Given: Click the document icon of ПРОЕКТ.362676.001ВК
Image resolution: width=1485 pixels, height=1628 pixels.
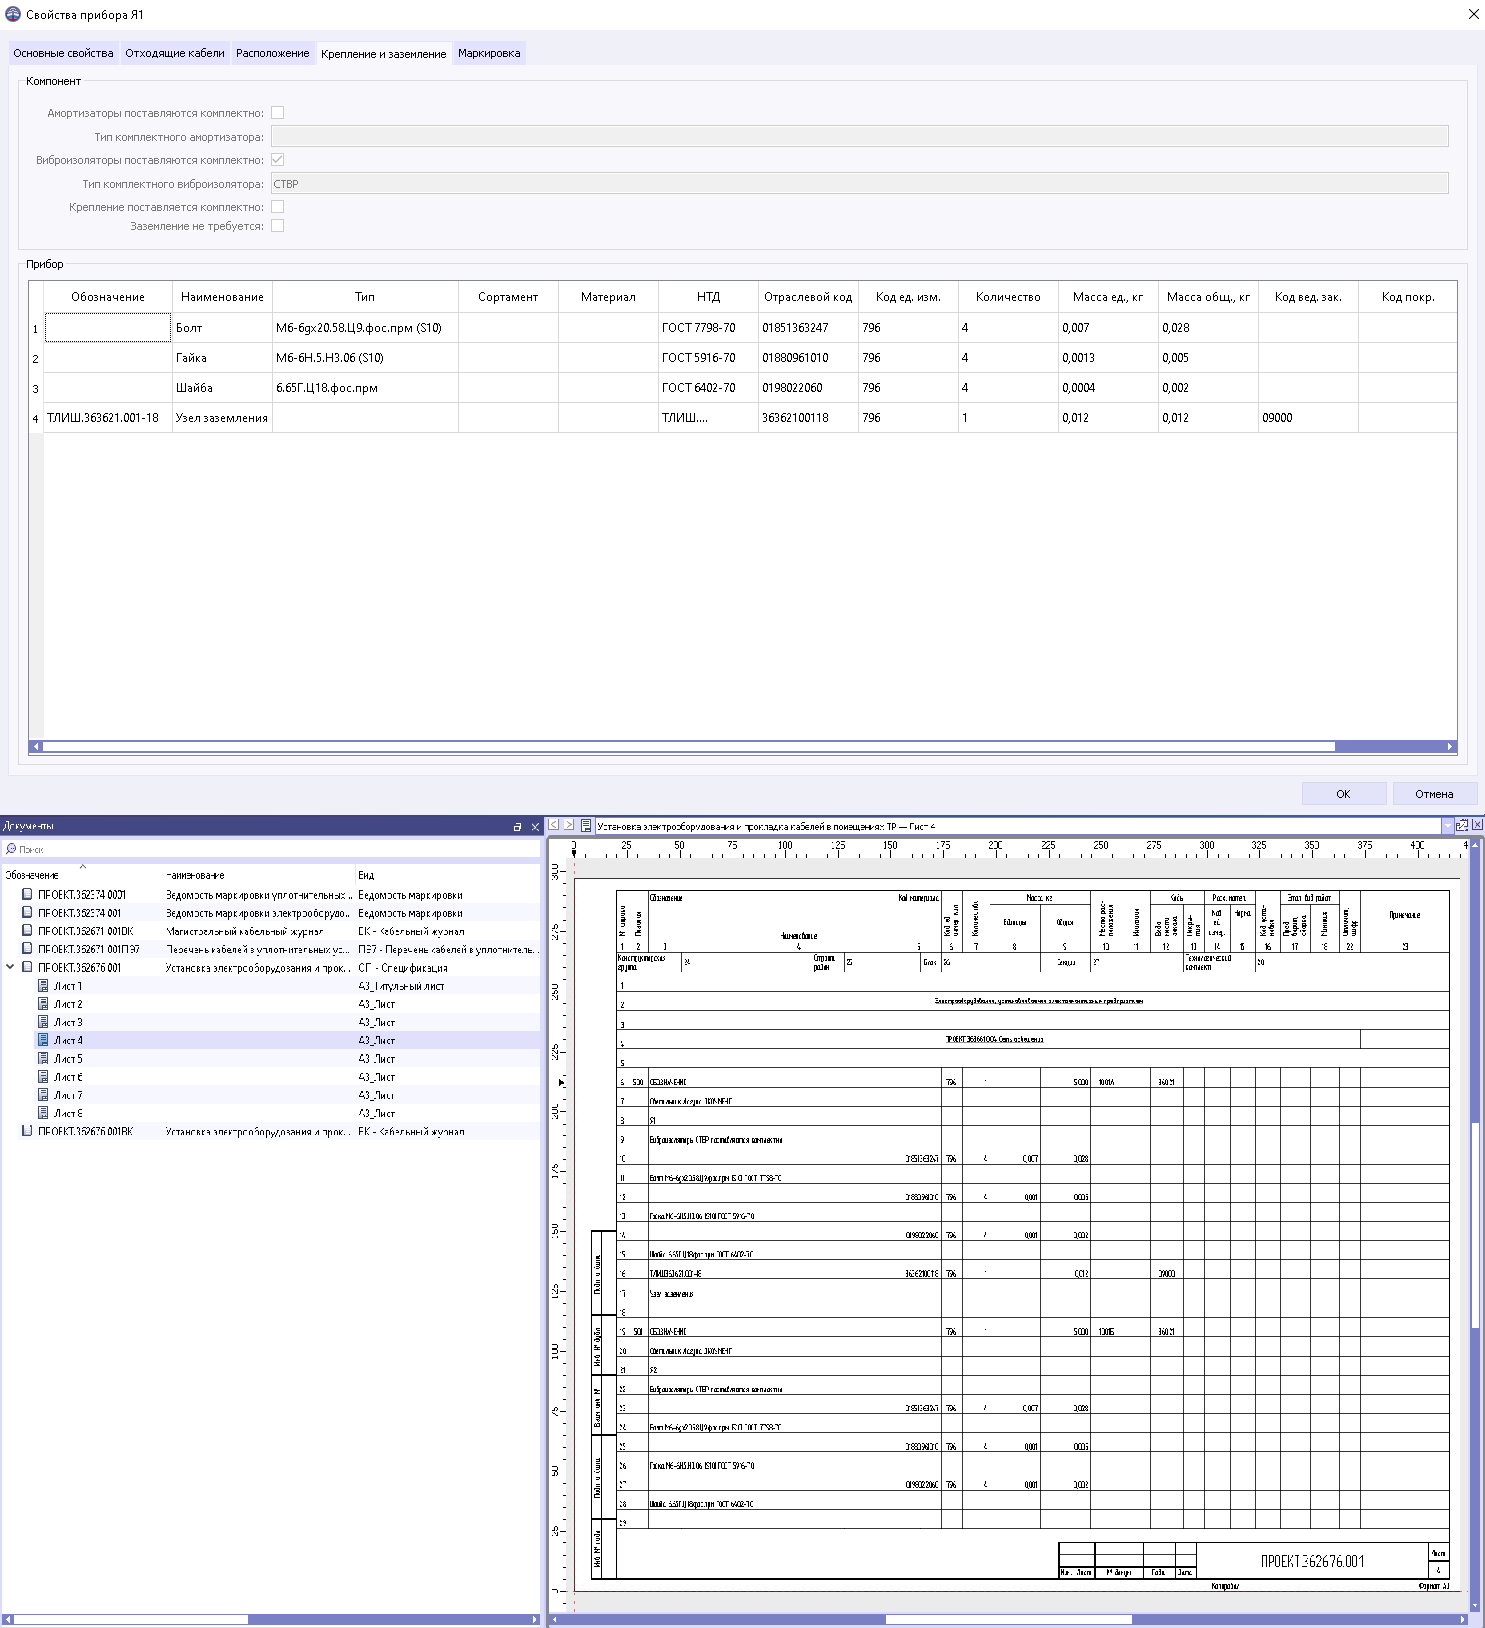Looking at the screenshot, I should (27, 1131).
